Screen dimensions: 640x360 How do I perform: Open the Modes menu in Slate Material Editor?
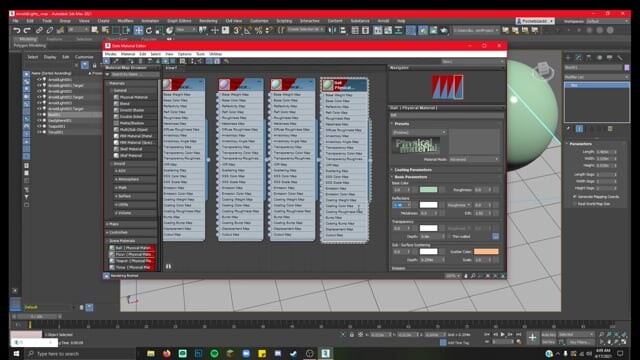[x=111, y=54]
